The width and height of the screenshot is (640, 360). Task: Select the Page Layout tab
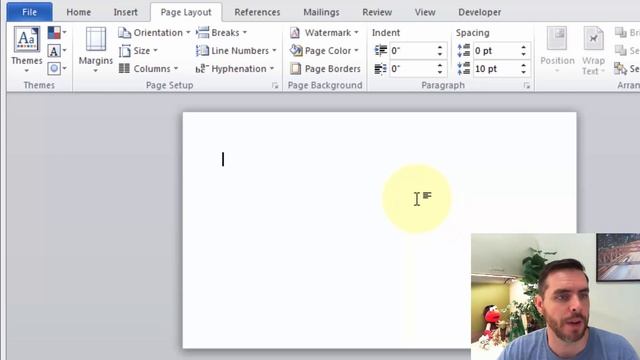pyautogui.click(x=186, y=12)
